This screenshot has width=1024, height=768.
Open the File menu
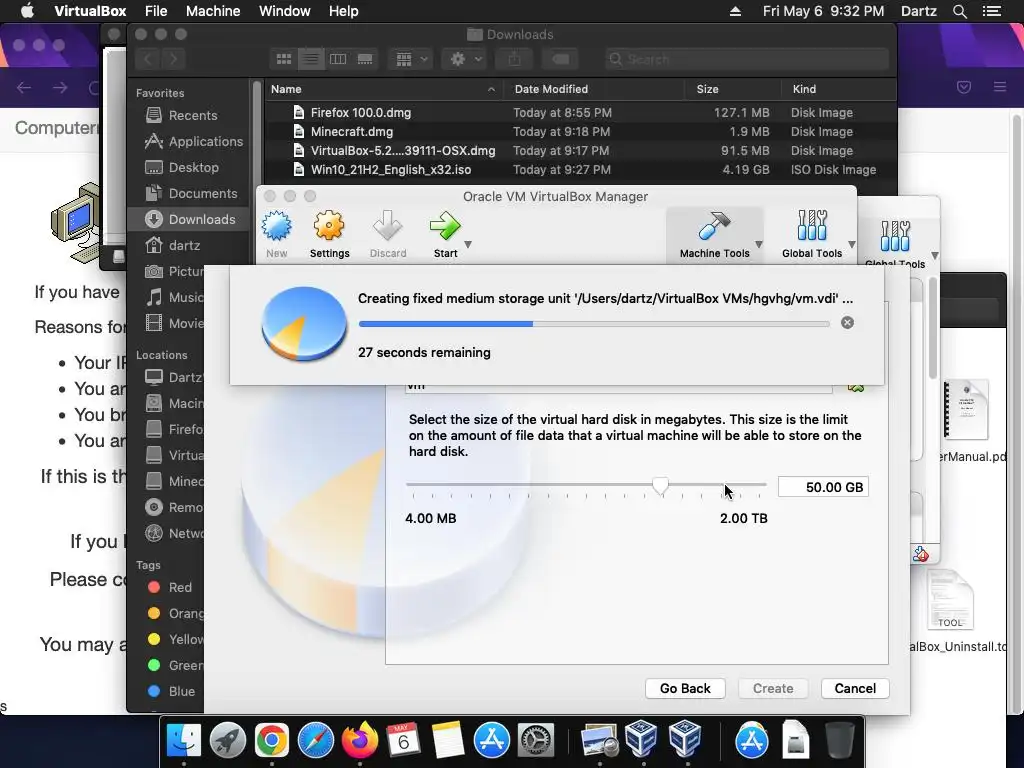tap(156, 11)
